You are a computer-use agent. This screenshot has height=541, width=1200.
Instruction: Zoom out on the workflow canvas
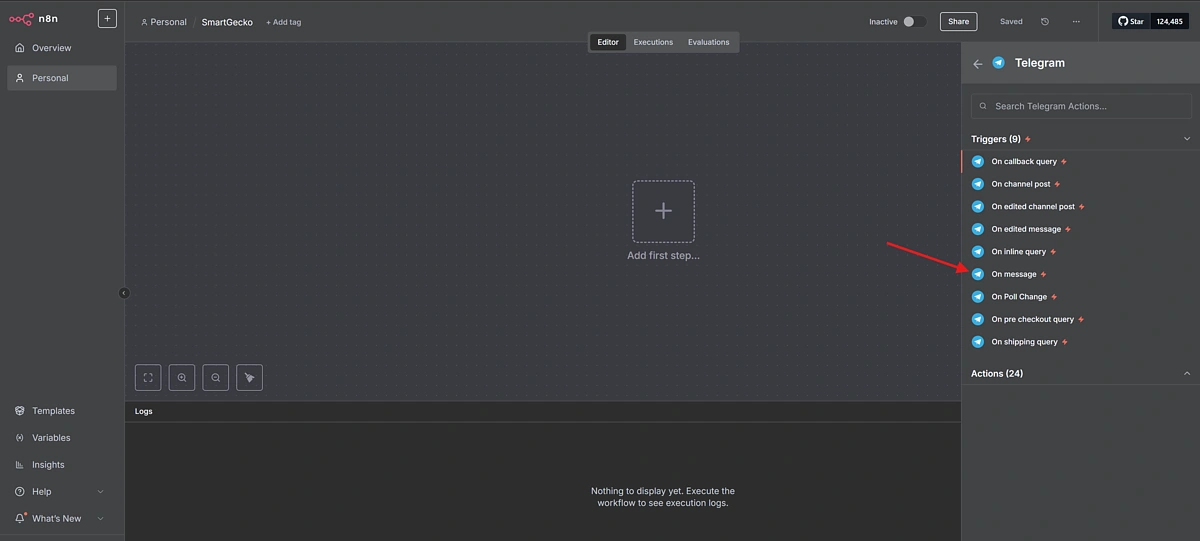click(216, 377)
